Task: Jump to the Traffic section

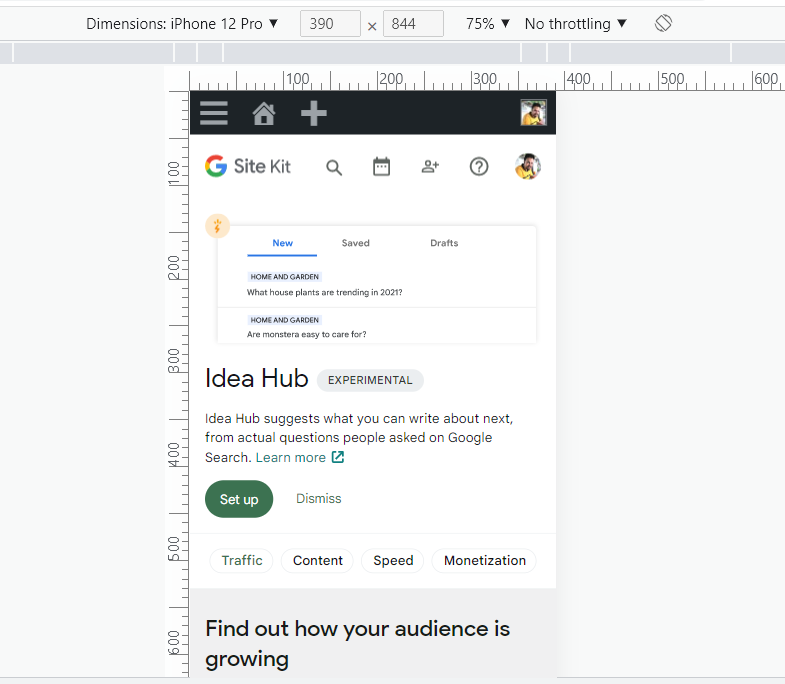Action: pos(242,560)
